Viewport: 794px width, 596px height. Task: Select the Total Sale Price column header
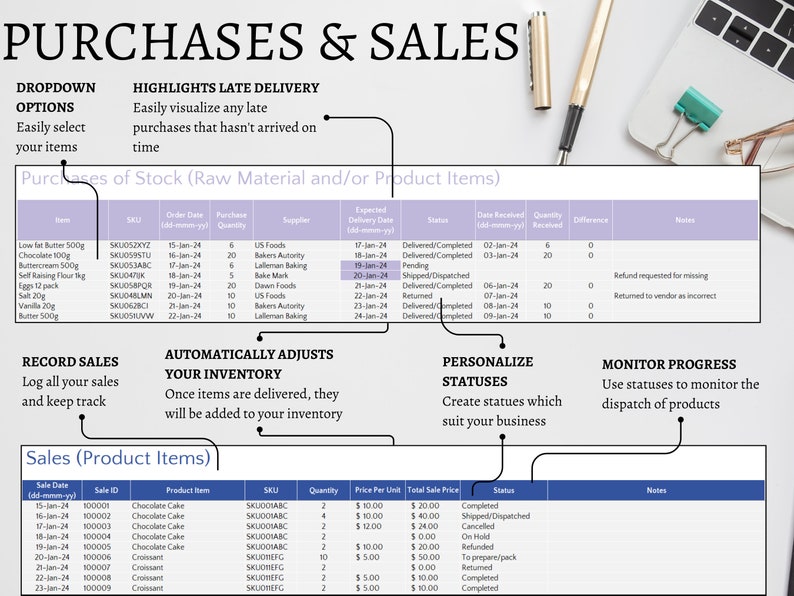click(x=433, y=490)
